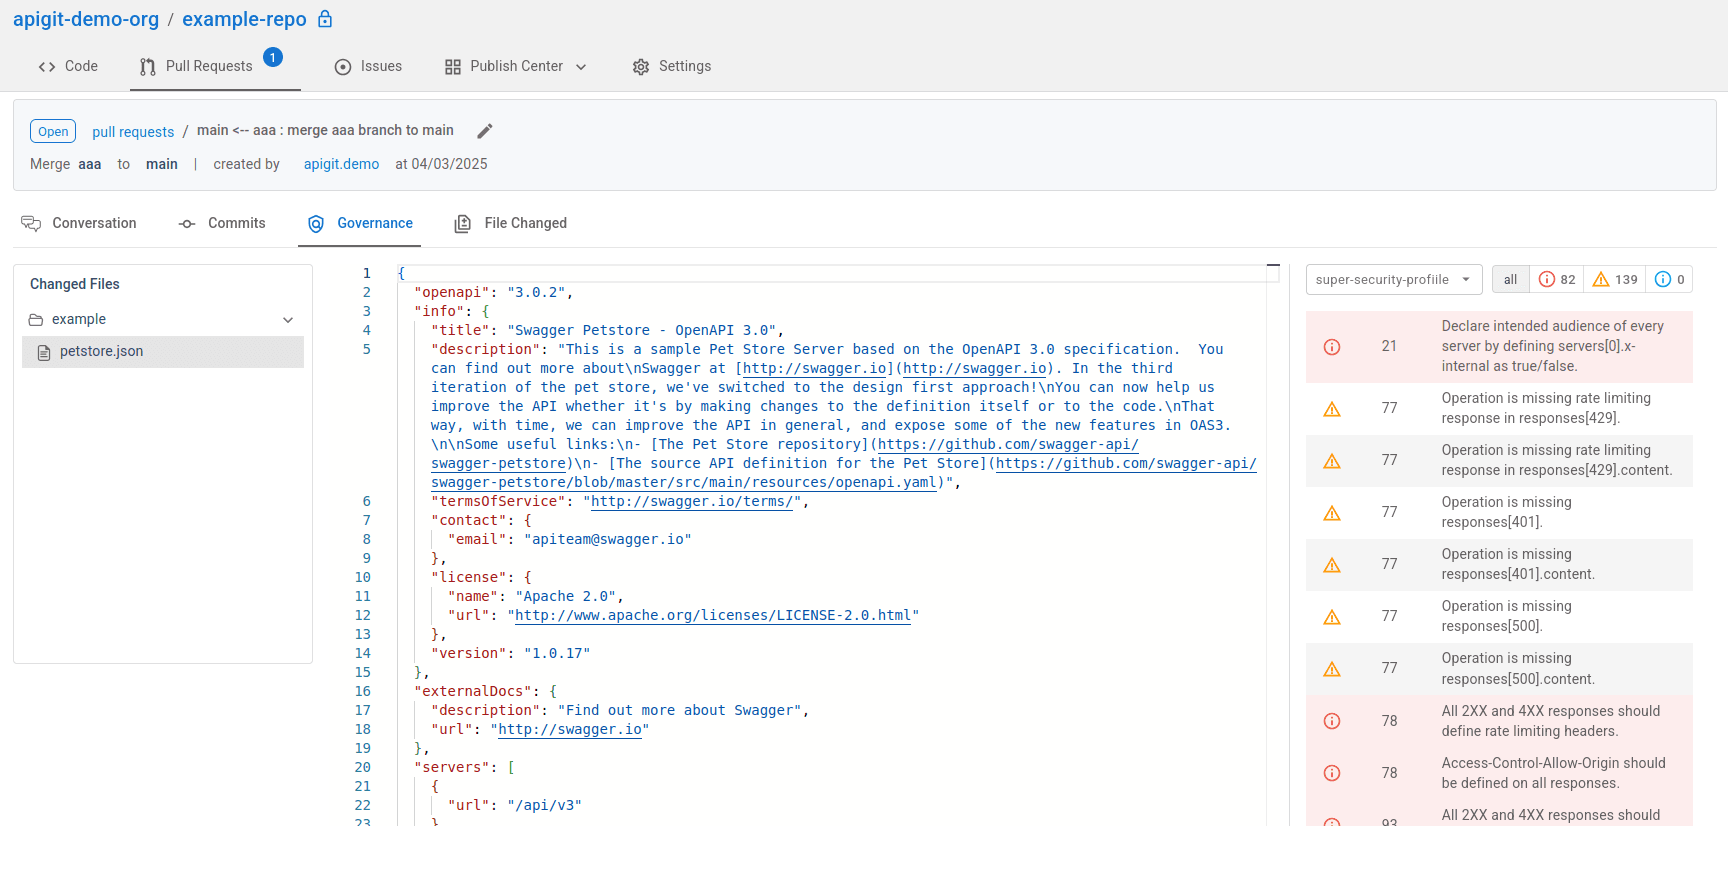Click the File Changed document icon
The width and height of the screenshot is (1728, 892).
pyautogui.click(x=462, y=224)
